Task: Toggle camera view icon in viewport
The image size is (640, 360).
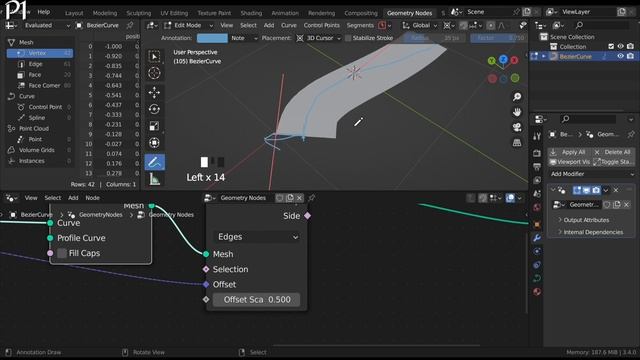Action: (517, 127)
